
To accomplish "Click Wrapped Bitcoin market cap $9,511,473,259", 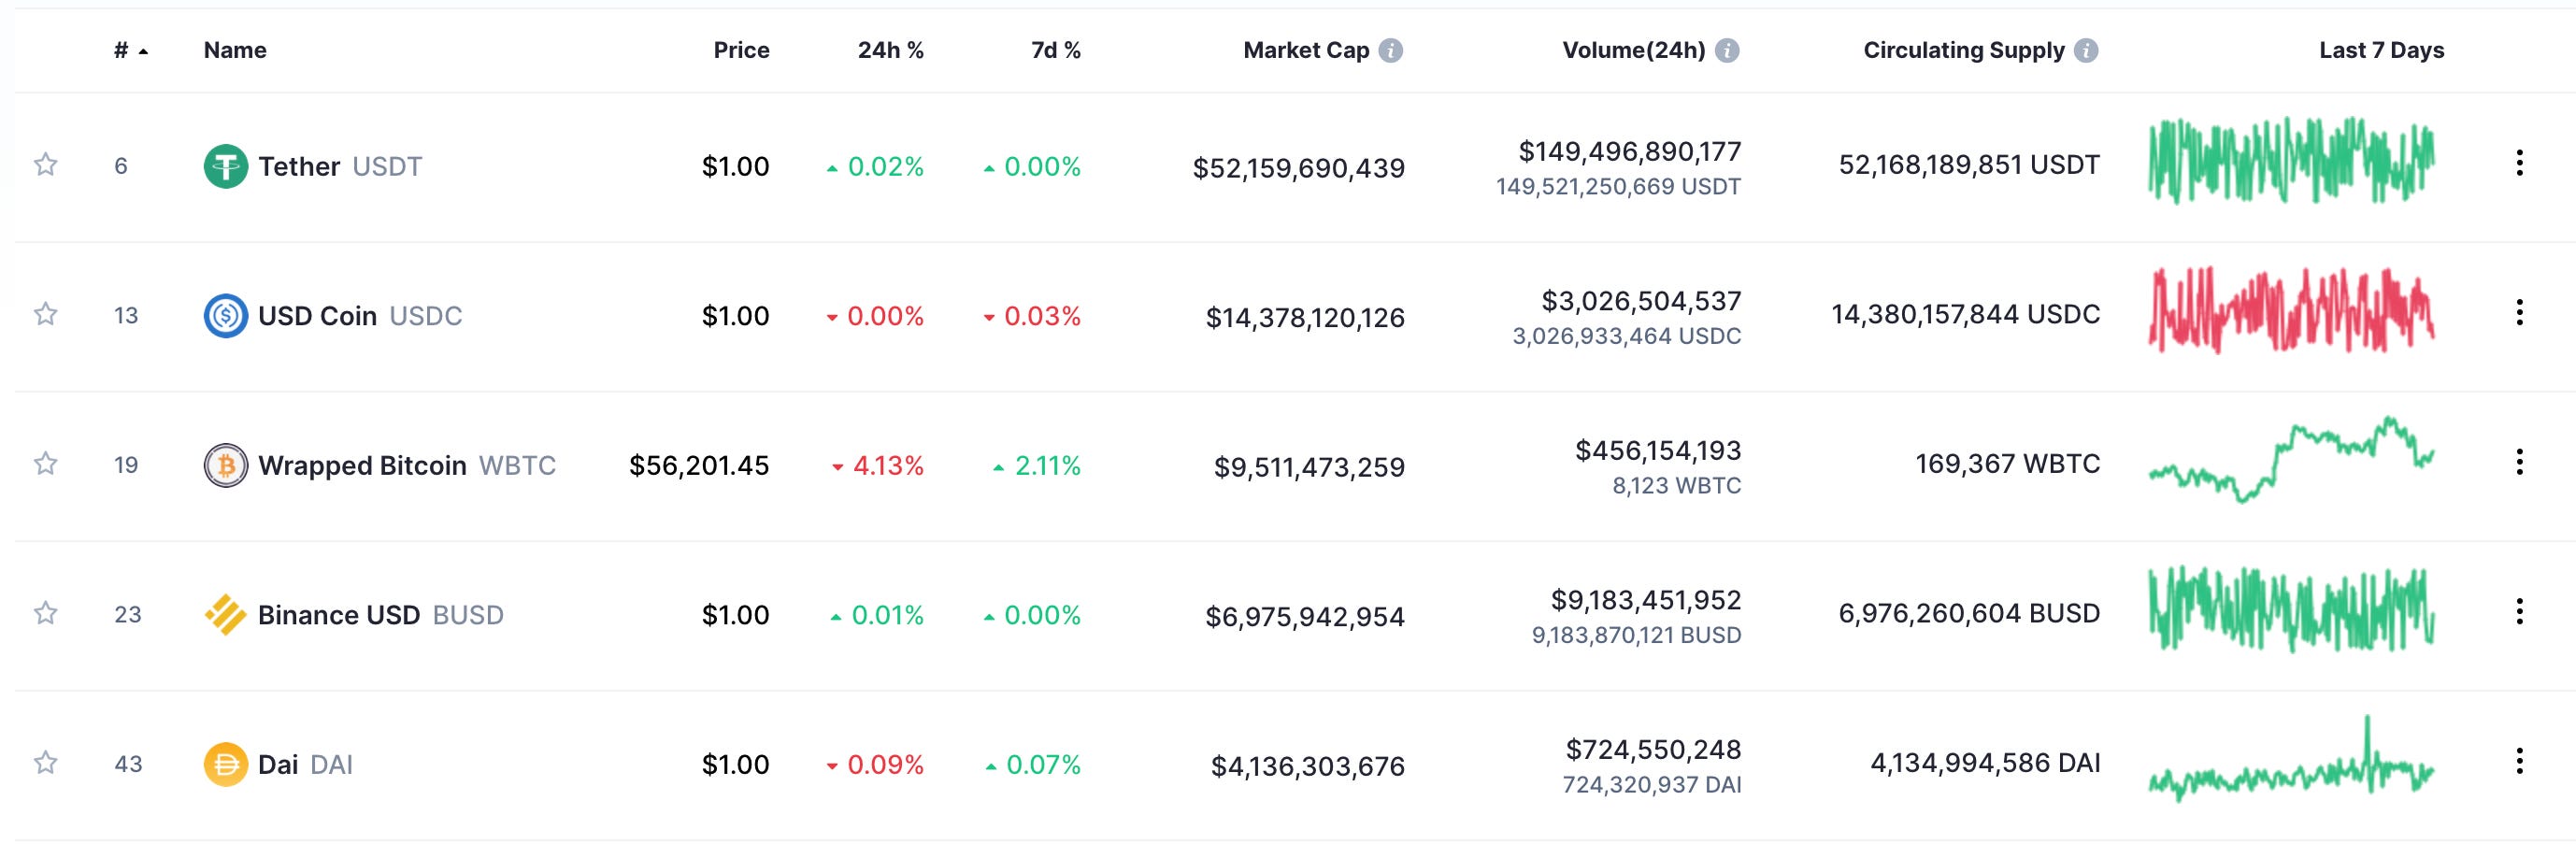I will [1309, 467].
